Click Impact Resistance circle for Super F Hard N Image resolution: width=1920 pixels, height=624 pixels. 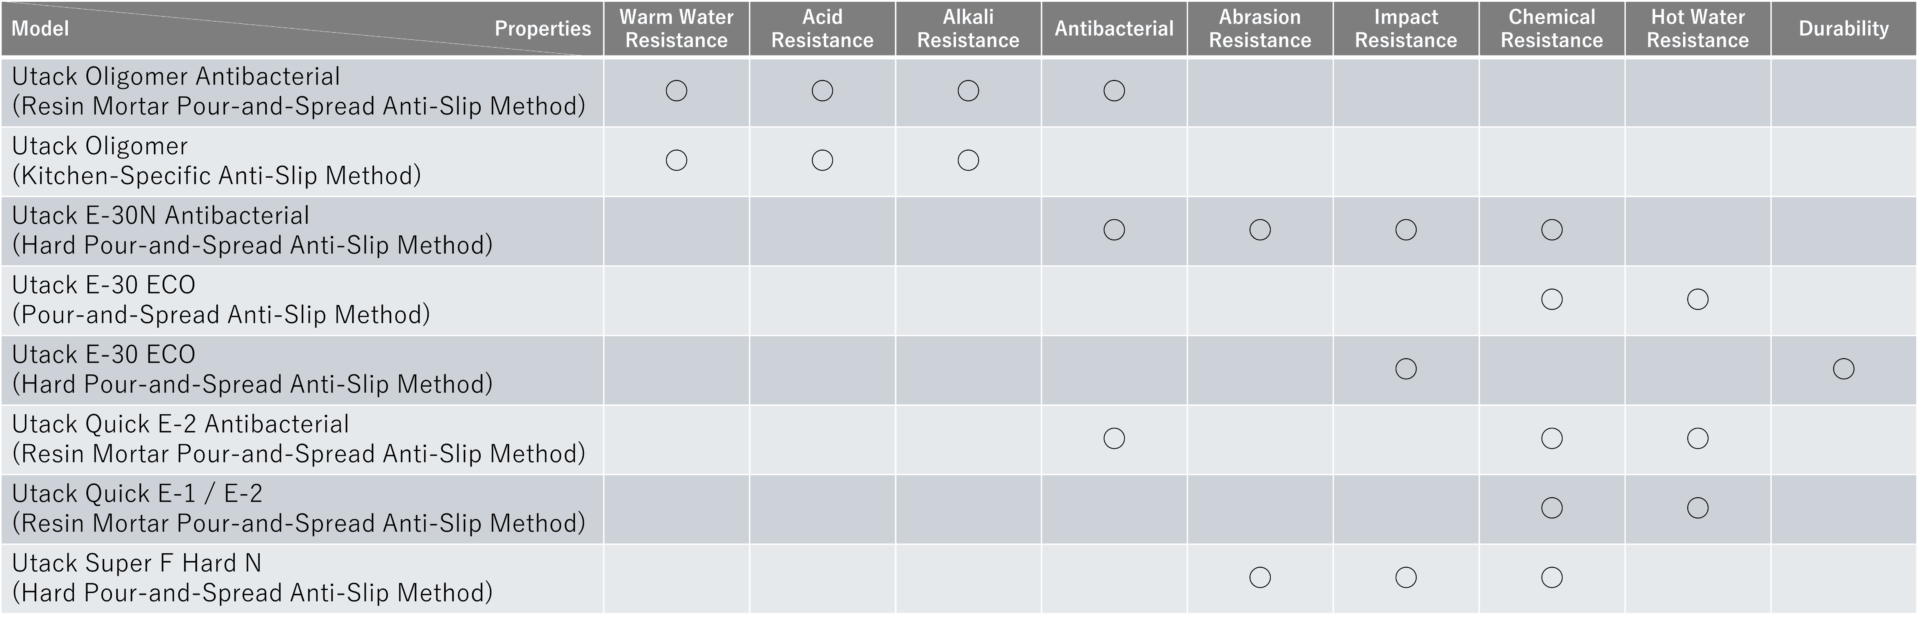(1406, 577)
